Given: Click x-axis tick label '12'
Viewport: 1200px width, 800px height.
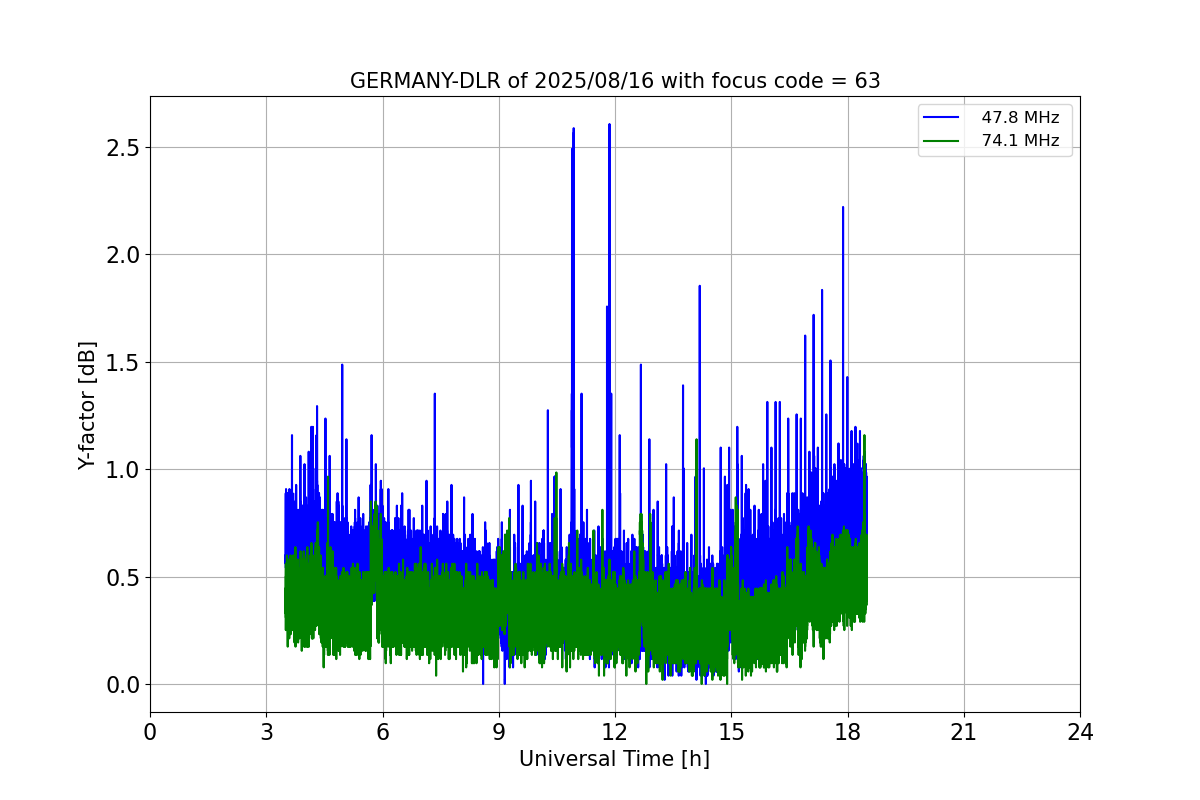Looking at the screenshot, I should (x=615, y=733).
